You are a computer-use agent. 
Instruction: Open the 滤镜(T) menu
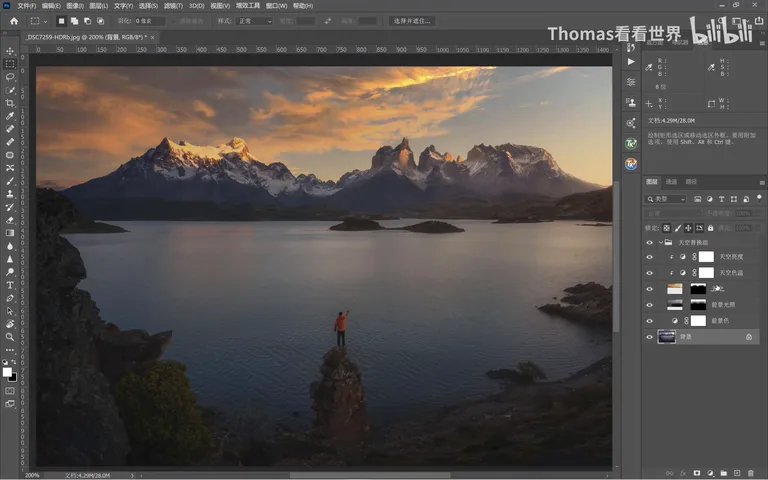(x=173, y=6)
